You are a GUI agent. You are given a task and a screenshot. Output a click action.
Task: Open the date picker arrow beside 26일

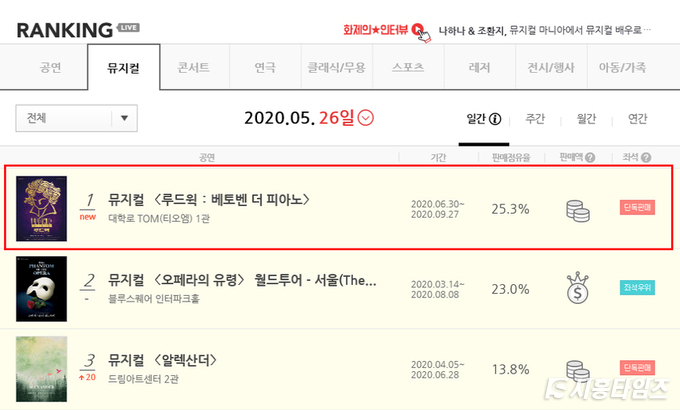click(366, 118)
